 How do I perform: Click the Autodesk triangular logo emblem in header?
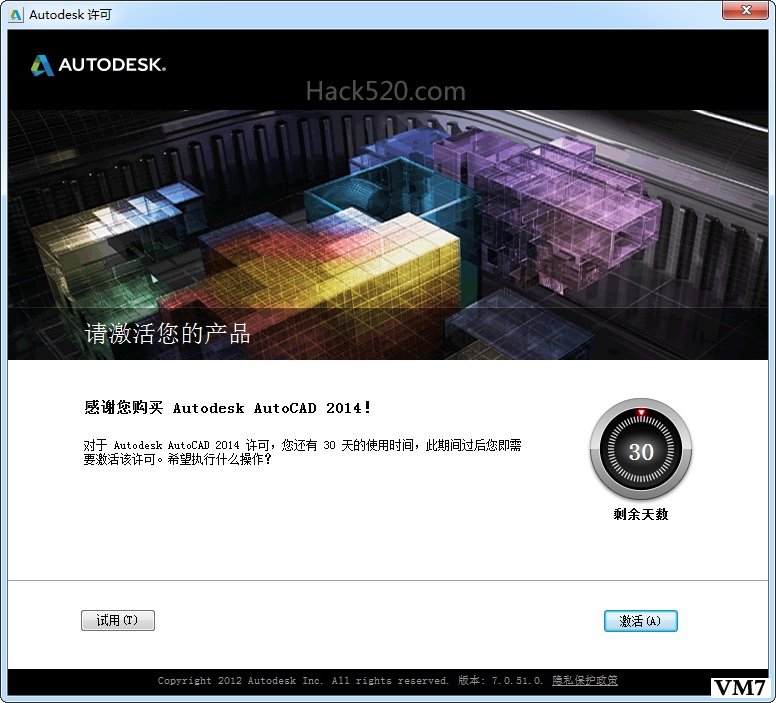(42, 65)
